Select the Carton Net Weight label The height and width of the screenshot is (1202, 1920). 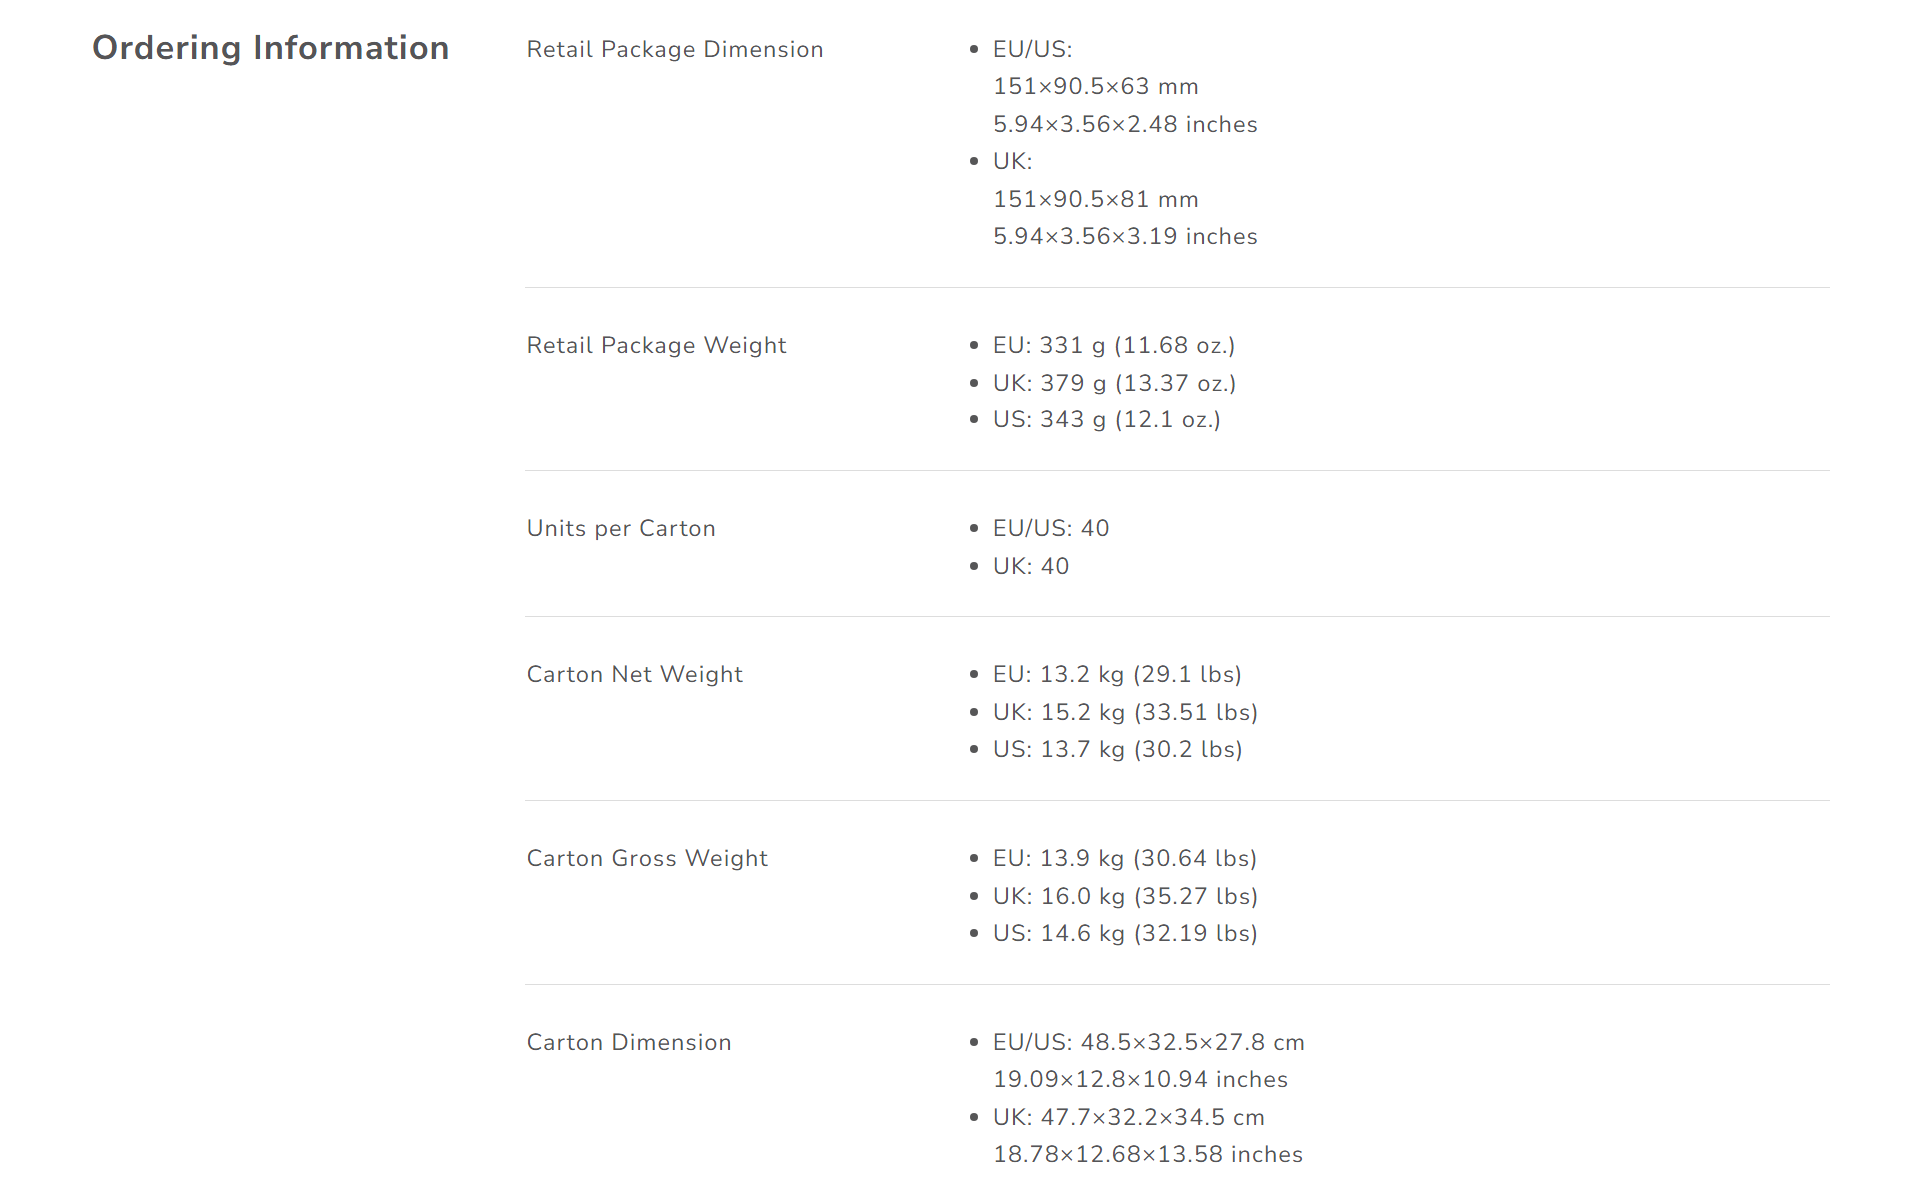(x=635, y=674)
